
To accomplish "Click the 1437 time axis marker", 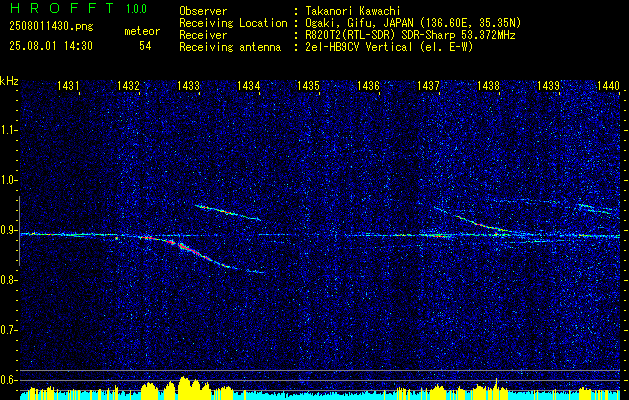I will [x=428, y=85].
